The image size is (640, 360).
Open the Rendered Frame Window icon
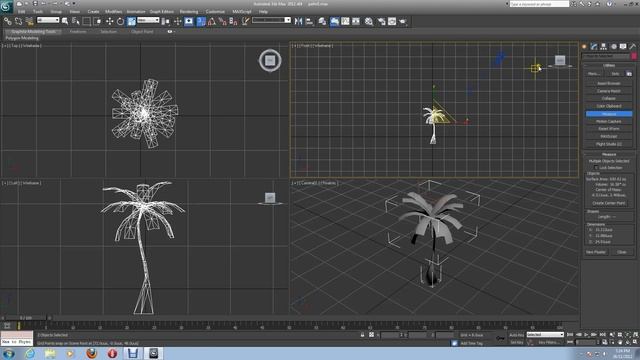pyautogui.click(x=392, y=21)
